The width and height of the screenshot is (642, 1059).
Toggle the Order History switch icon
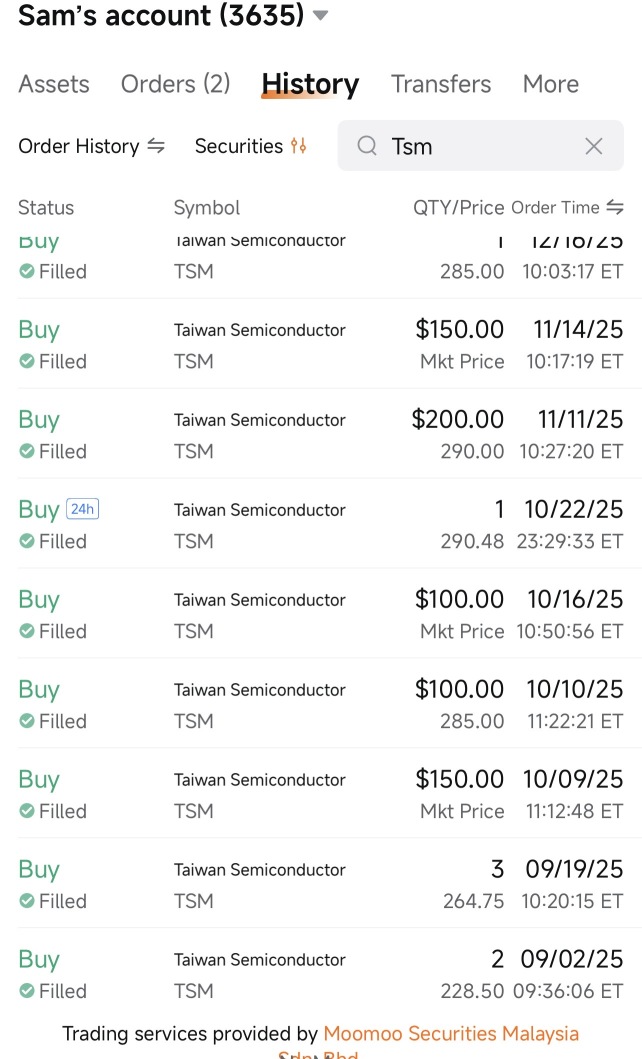(x=156, y=146)
